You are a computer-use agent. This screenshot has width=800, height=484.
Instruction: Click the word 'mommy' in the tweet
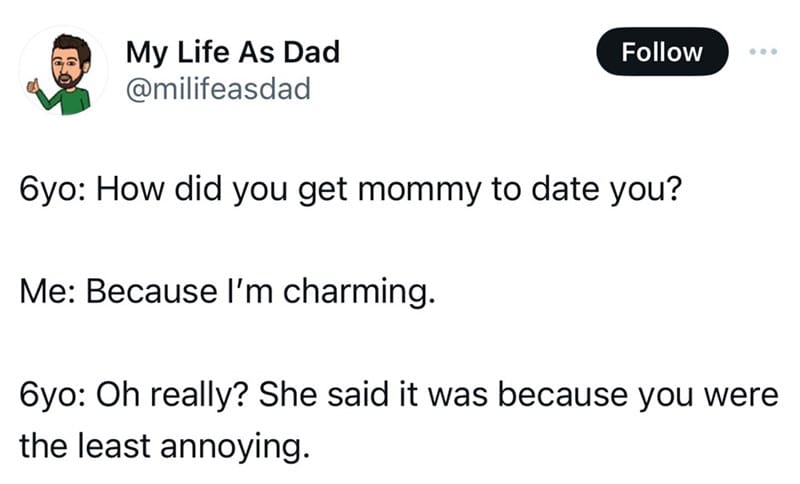(x=419, y=191)
